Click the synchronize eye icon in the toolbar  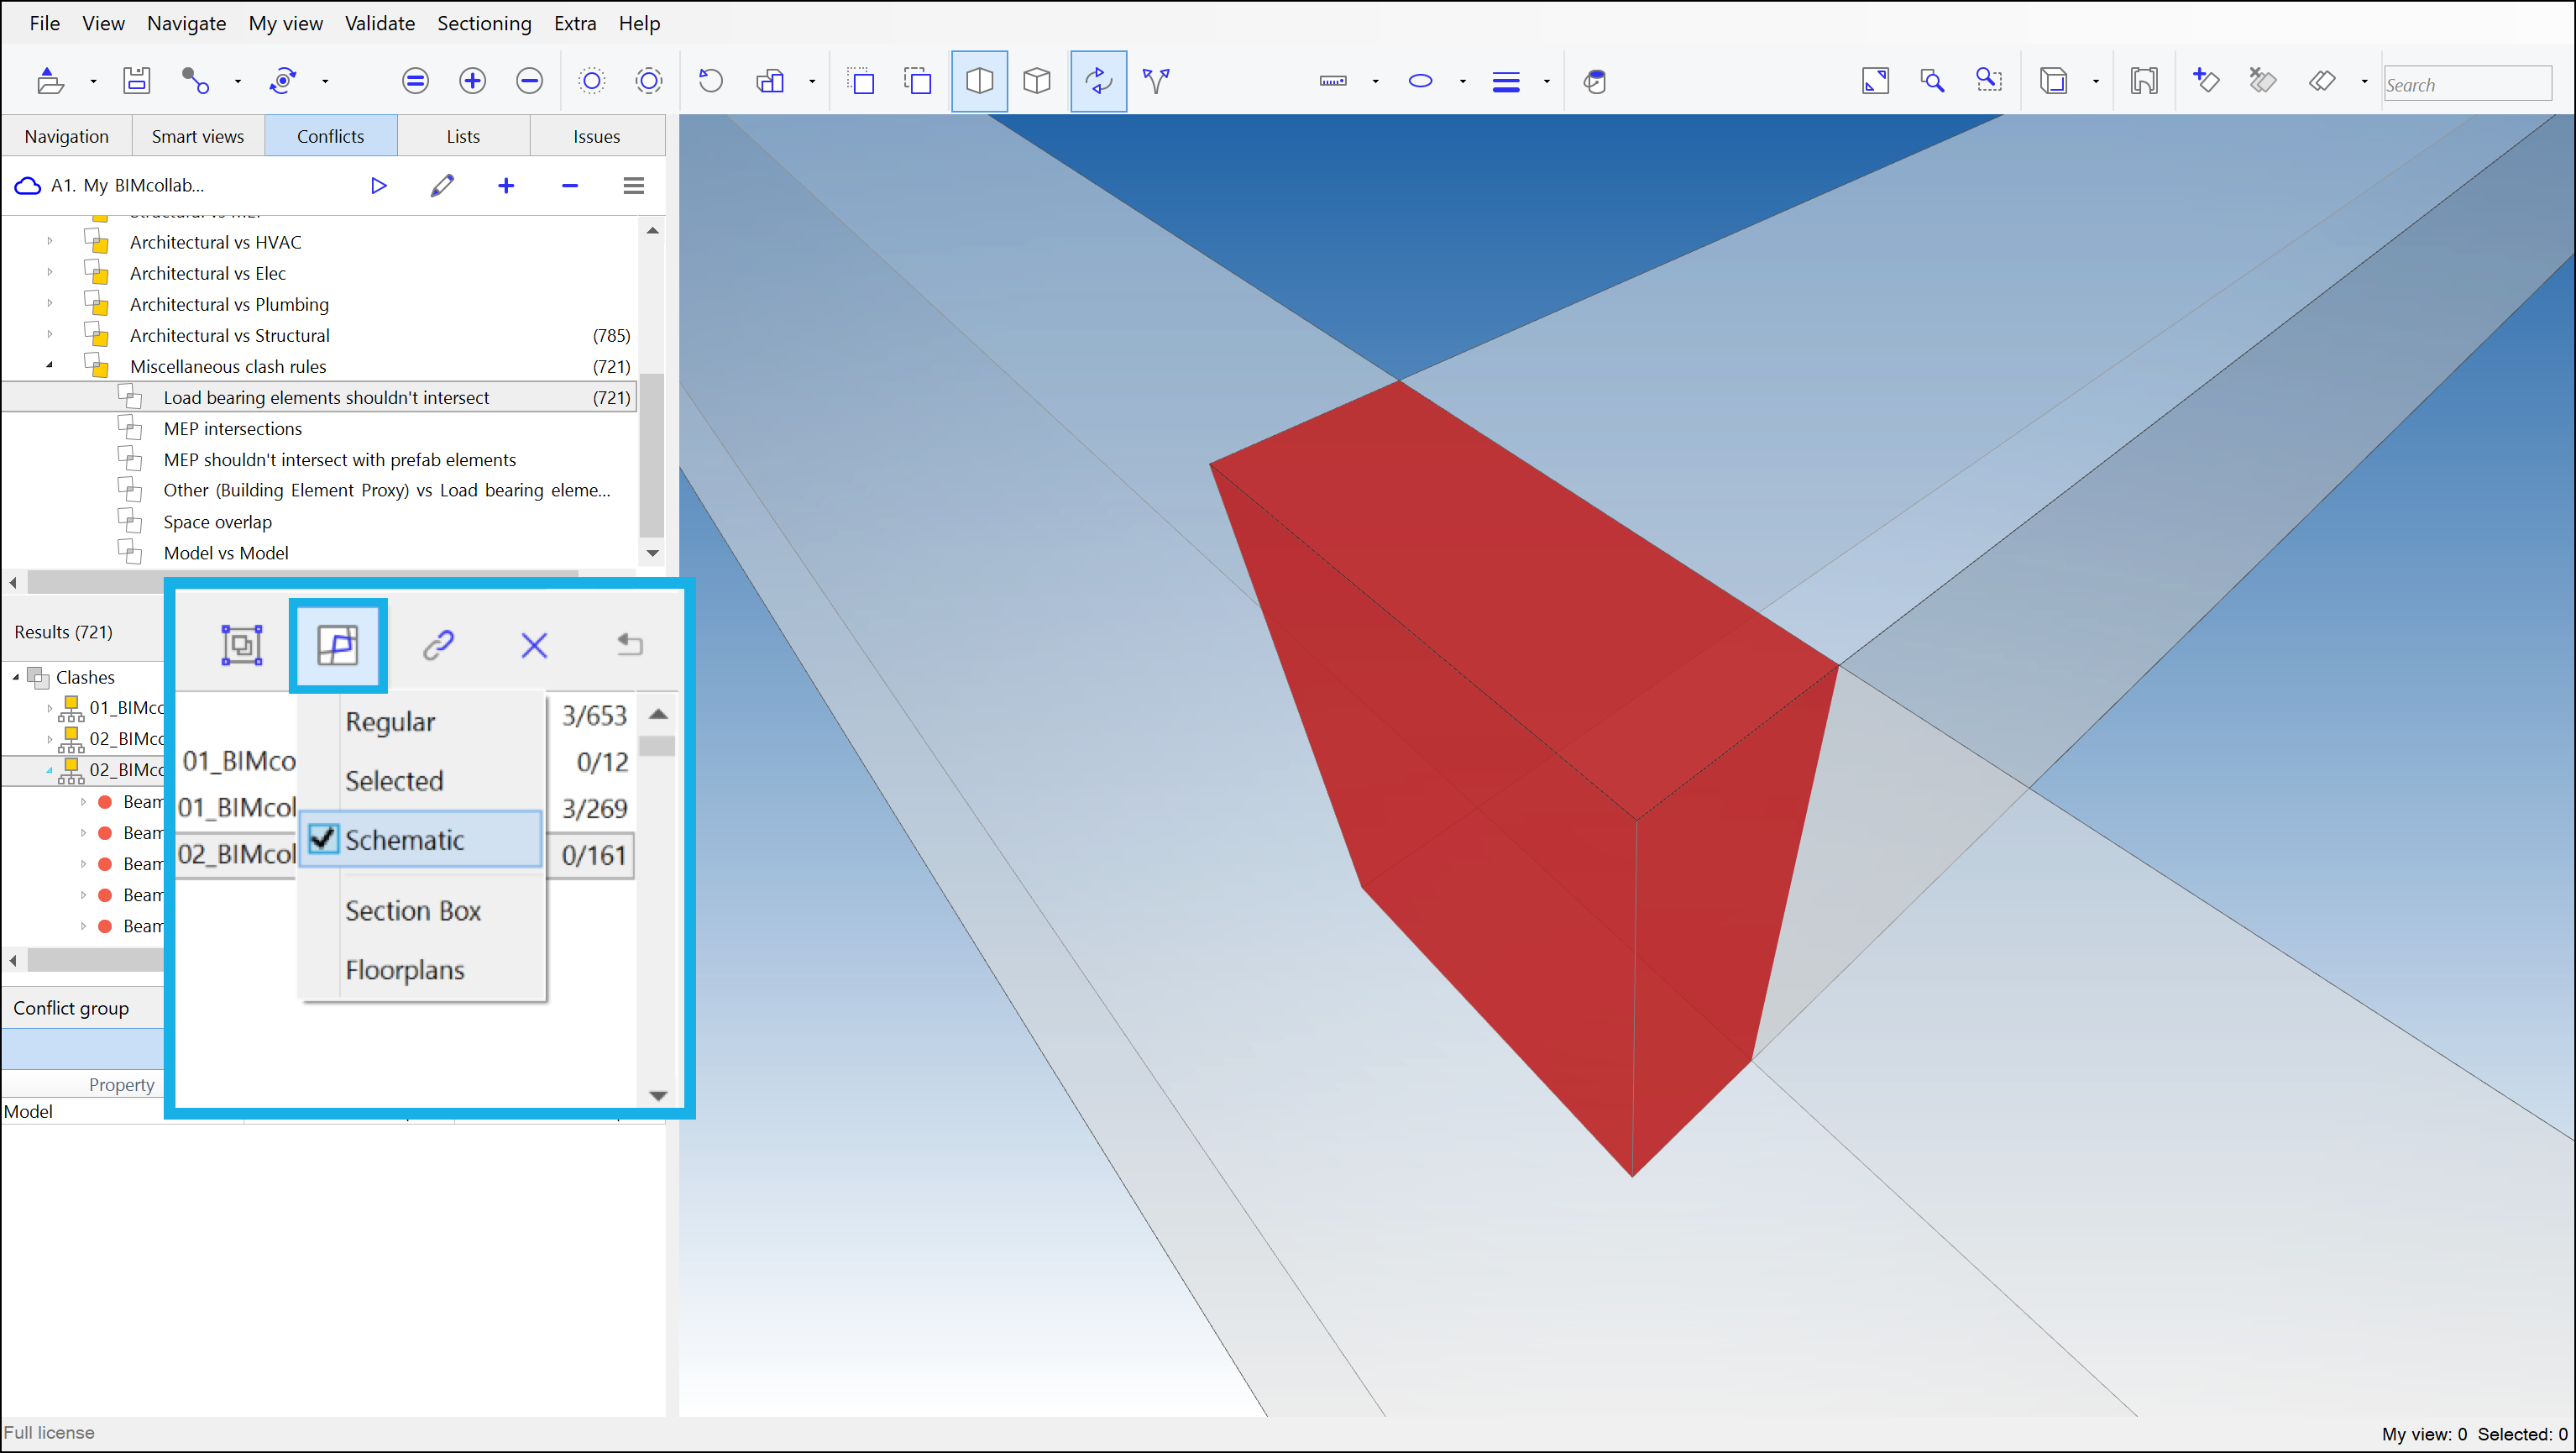coord(283,81)
